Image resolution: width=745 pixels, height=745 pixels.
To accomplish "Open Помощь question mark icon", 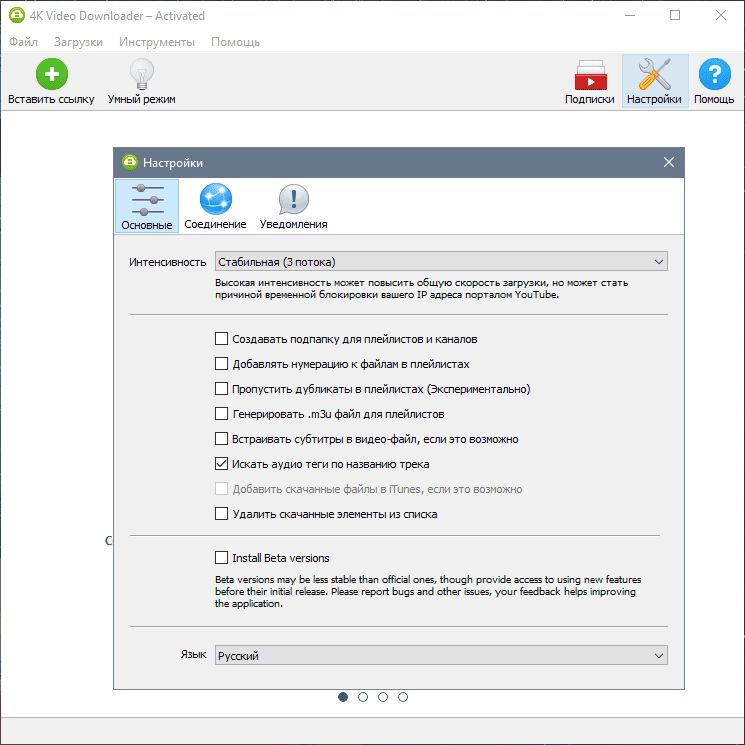I will pos(714,74).
